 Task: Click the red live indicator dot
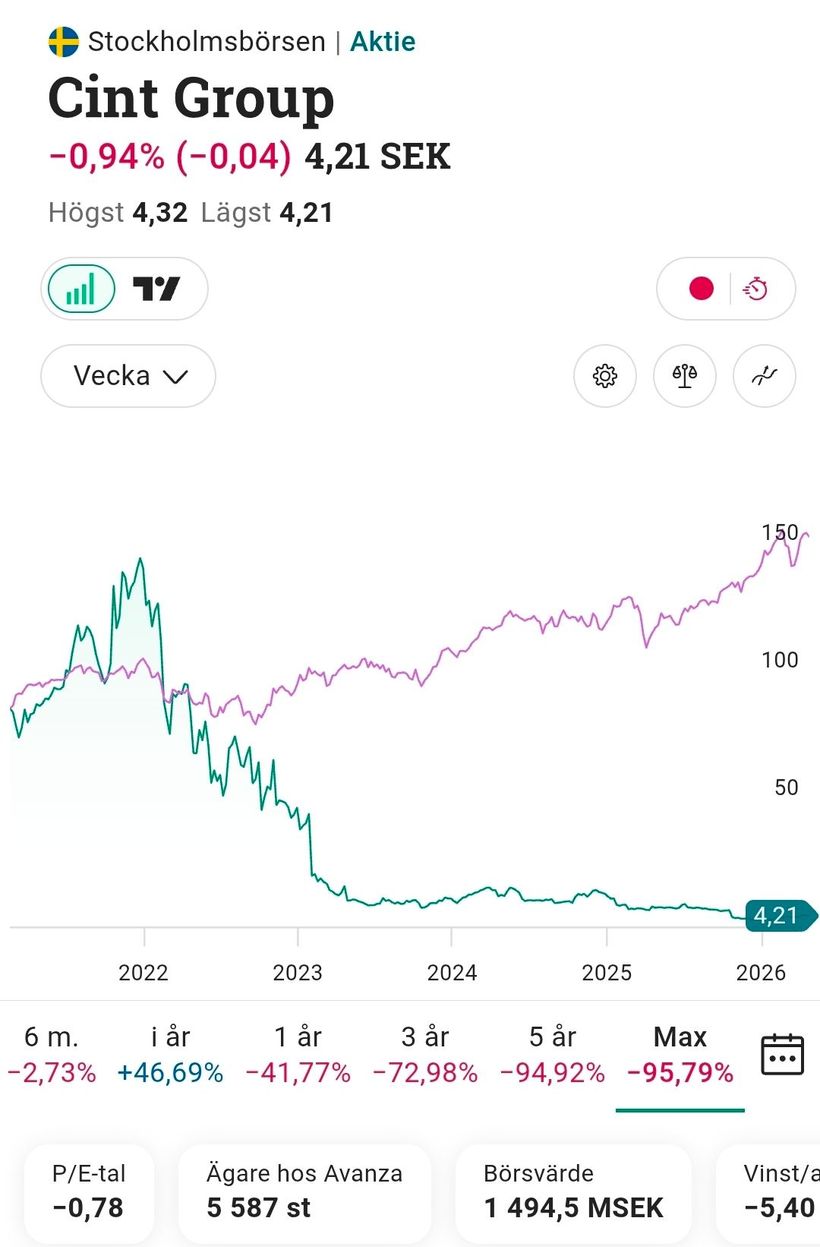[701, 289]
